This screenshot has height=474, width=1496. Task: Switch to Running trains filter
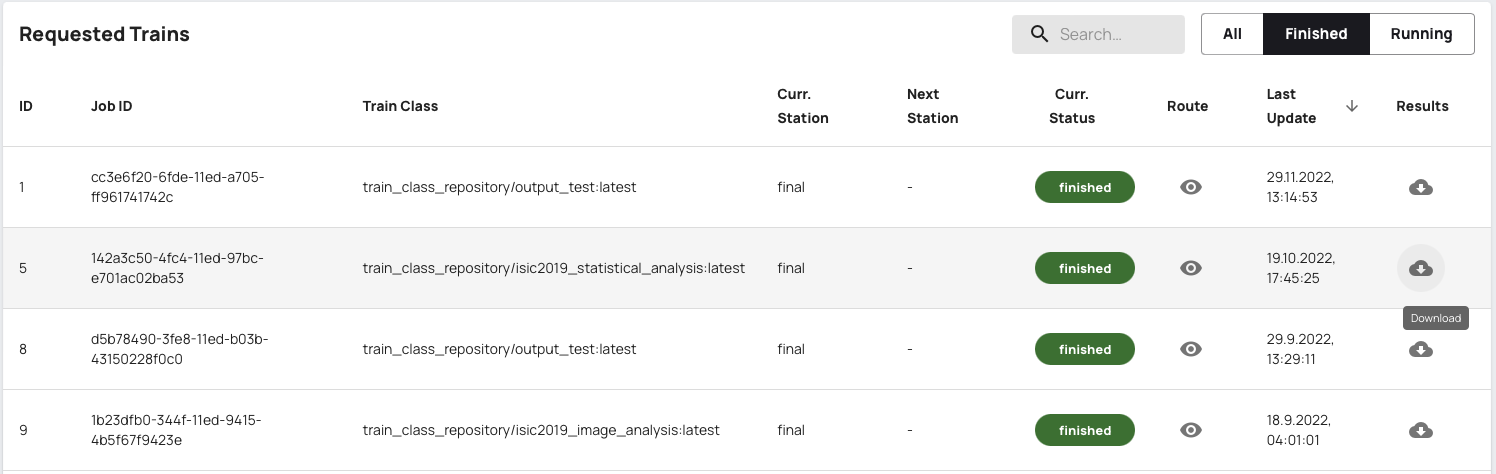coord(1421,34)
